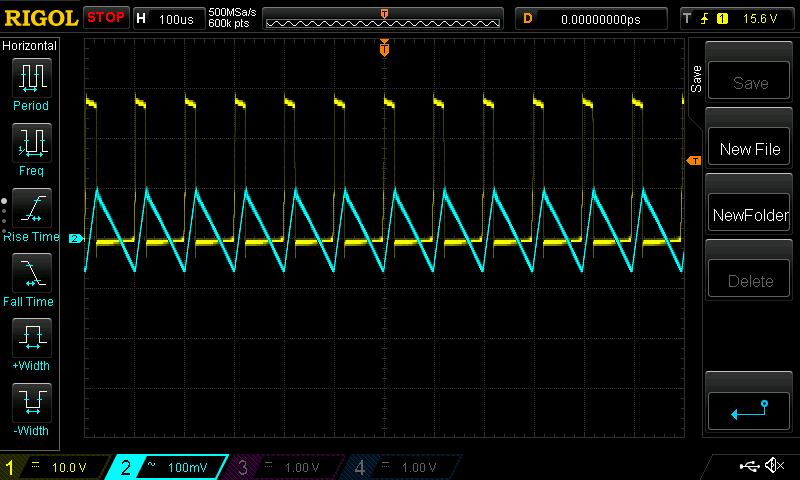Click the channel 3 scale 1.00 V
This screenshot has width=800, height=480.
(x=302, y=468)
